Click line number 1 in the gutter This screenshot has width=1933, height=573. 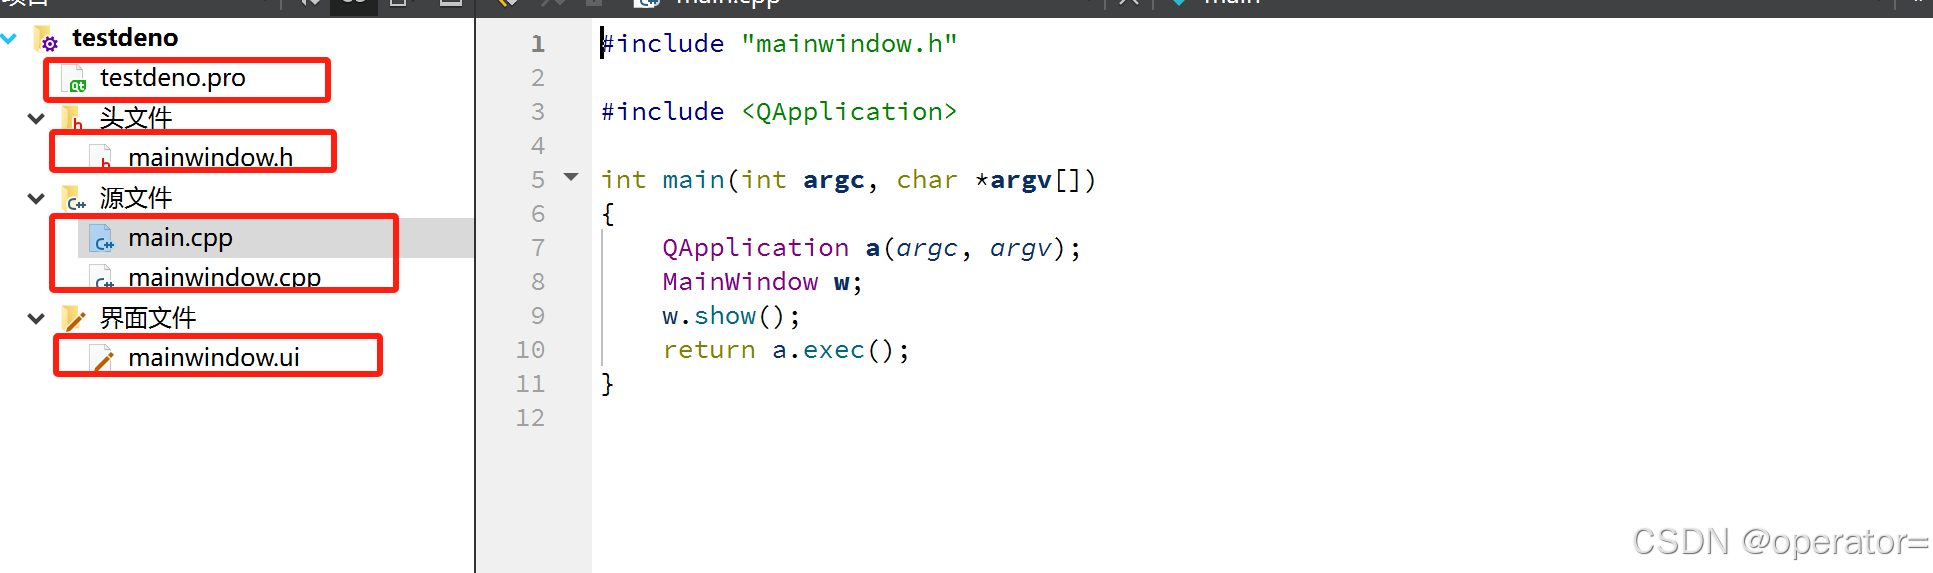pyautogui.click(x=538, y=44)
